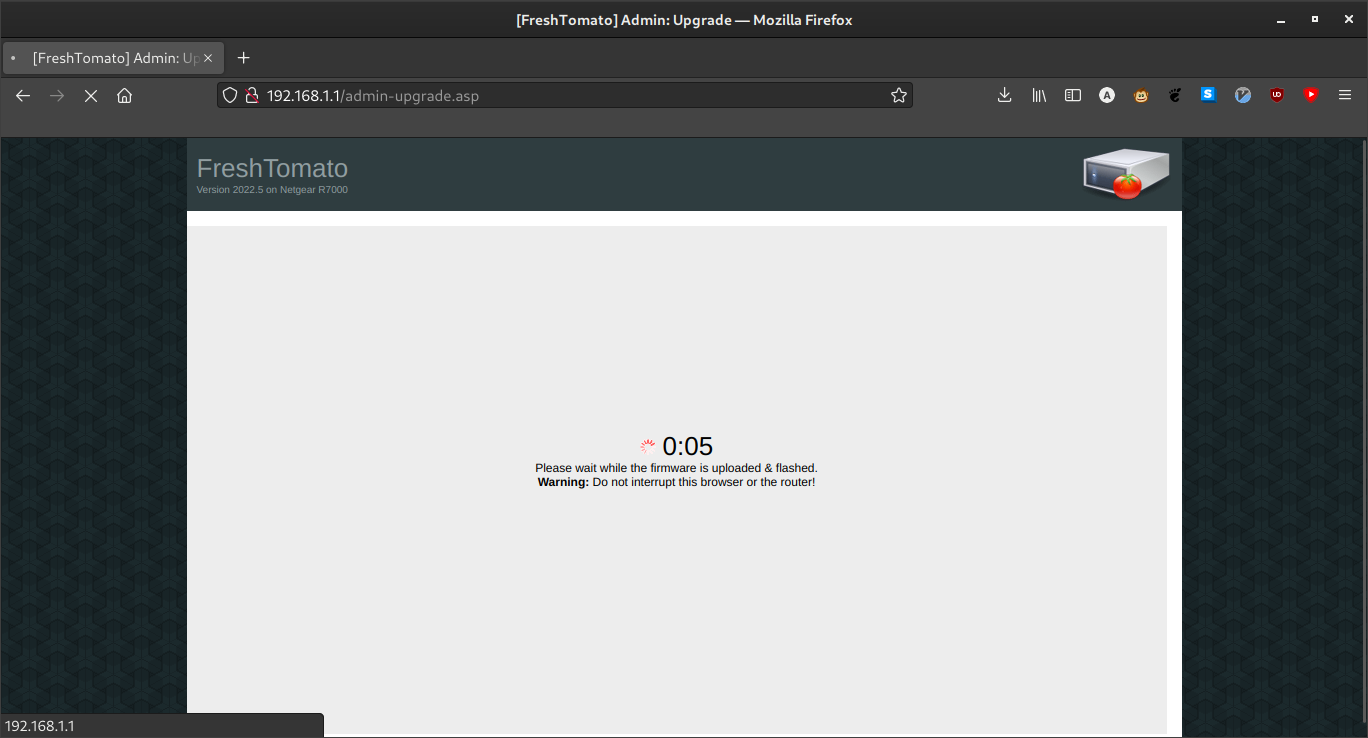Close the Firefox window

(x=1348, y=19)
